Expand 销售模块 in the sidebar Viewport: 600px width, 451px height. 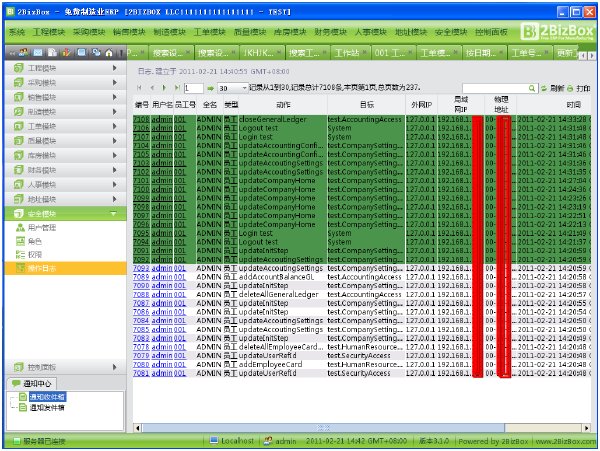click(x=65, y=97)
